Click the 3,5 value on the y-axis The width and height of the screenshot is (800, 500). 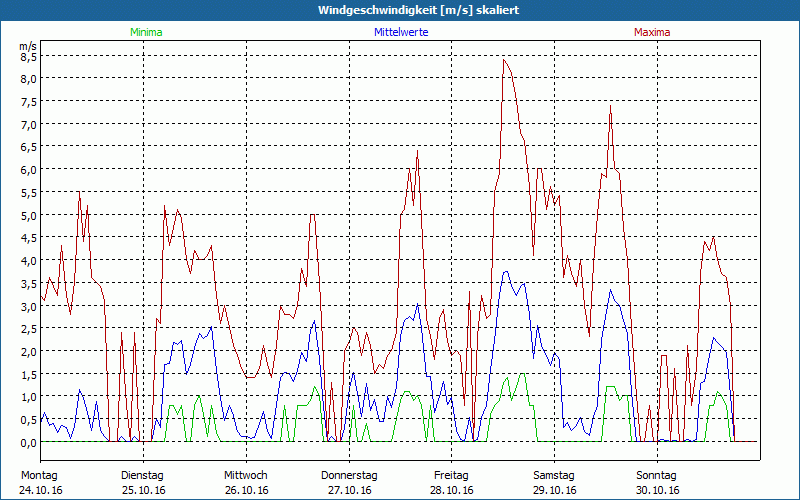tap(28, 284)
